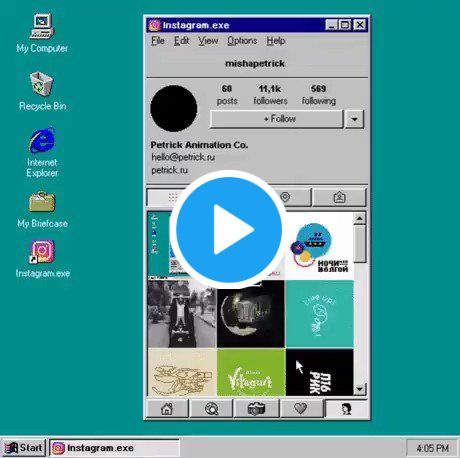Open the hello@petrick.ru email link
Viewport: 460px width, 458px height.
(x=183, y=157)
